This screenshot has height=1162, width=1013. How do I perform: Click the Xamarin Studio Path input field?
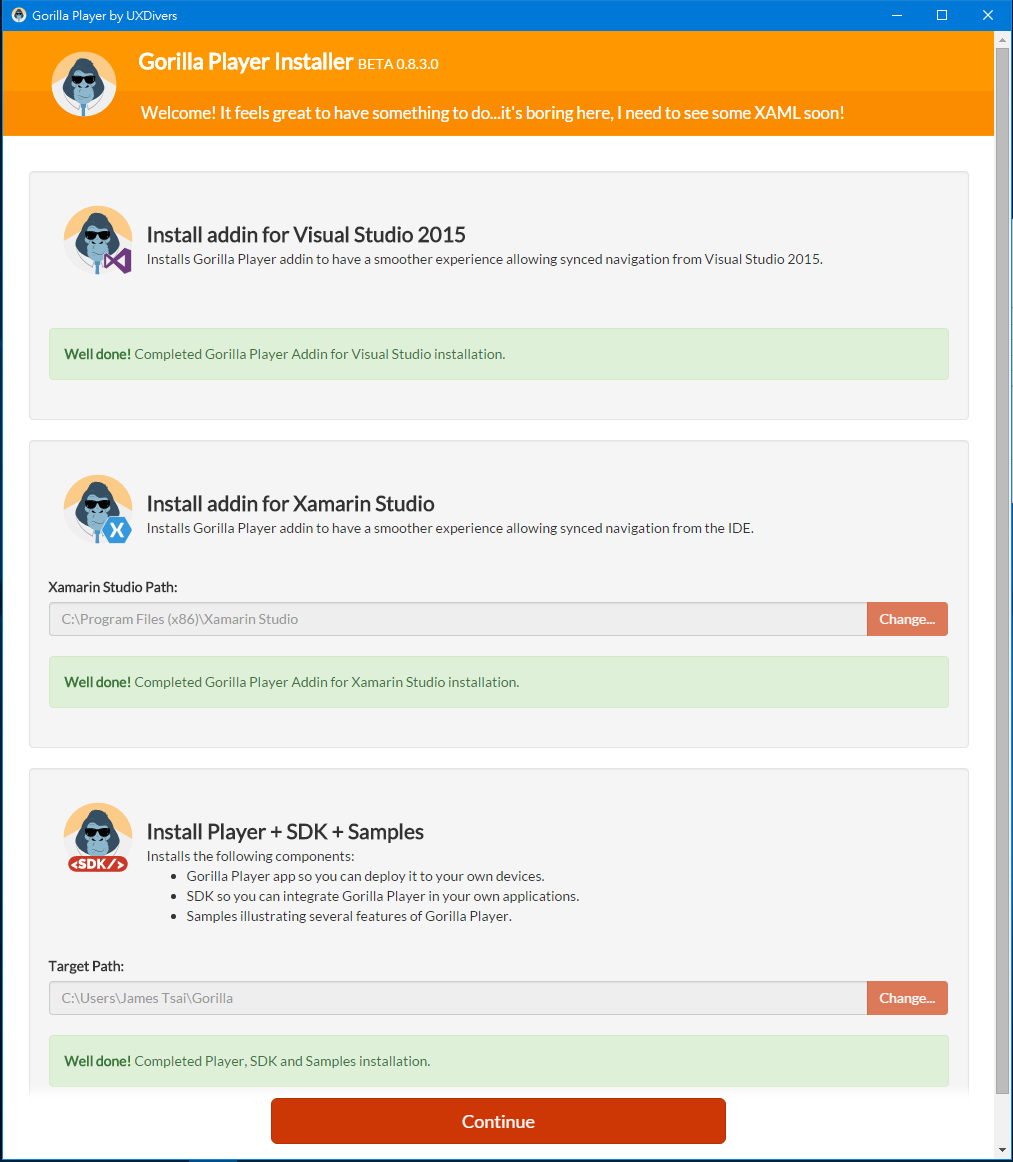click(x=458, y=619)
